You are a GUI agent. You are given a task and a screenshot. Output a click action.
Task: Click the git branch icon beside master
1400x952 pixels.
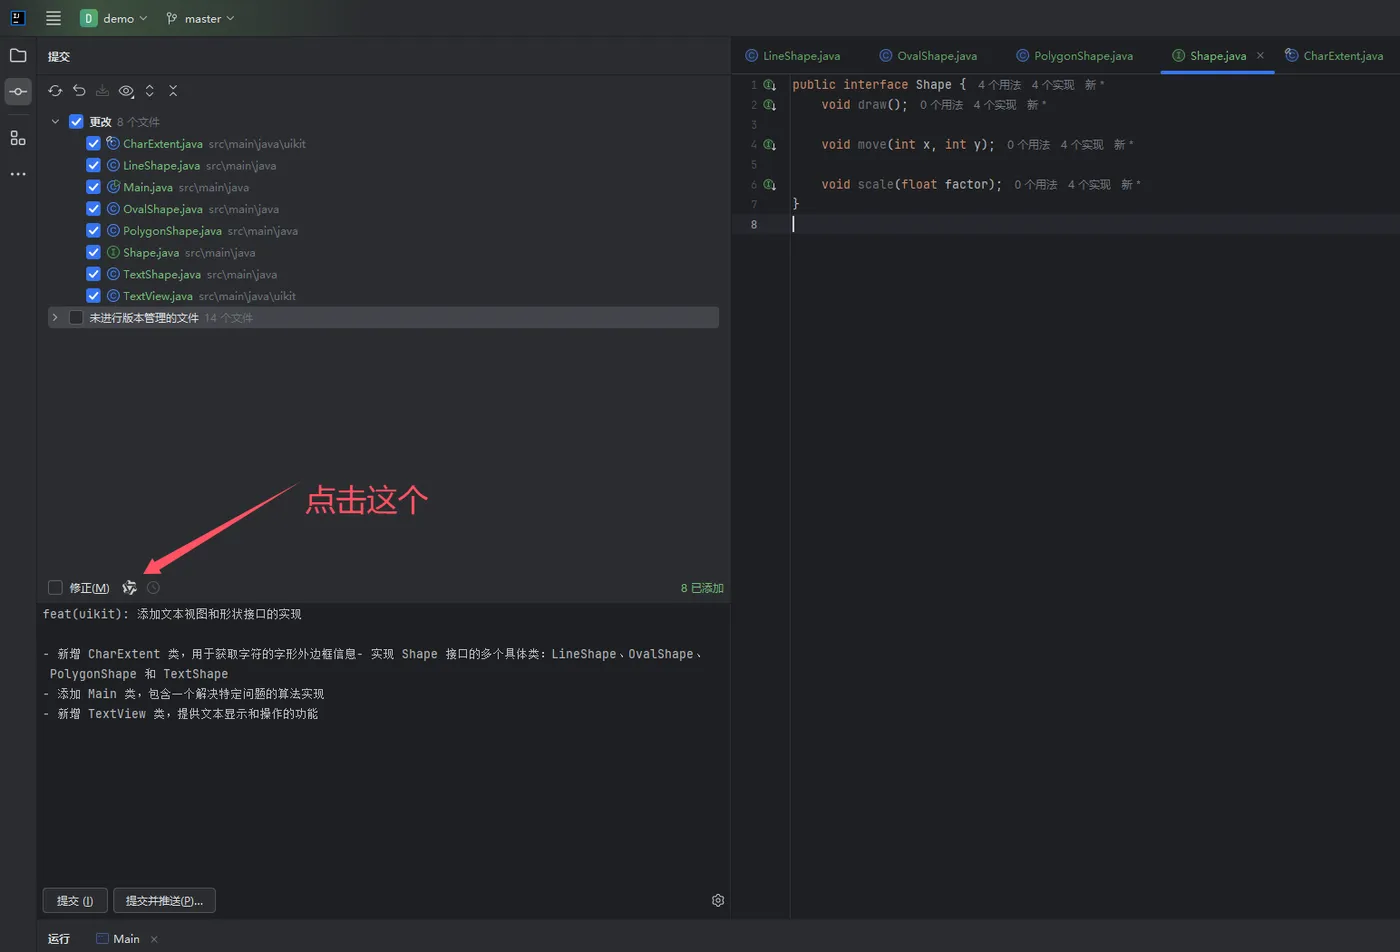[172, 18]
